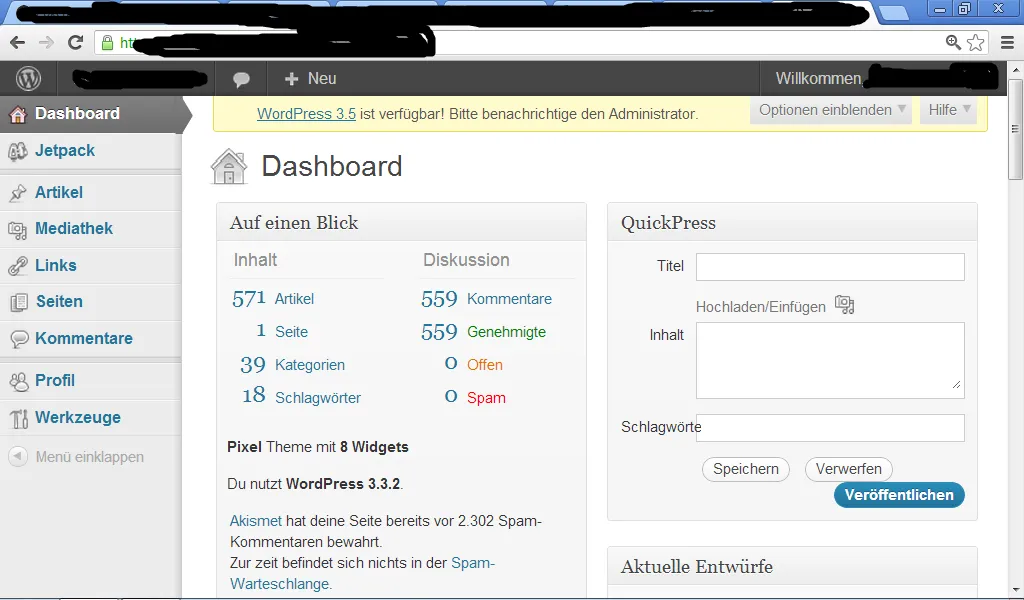Open the Werkzeuge menu item
Image resolution: width=1024 pixels, height=600 pixels.
(91, 418)
